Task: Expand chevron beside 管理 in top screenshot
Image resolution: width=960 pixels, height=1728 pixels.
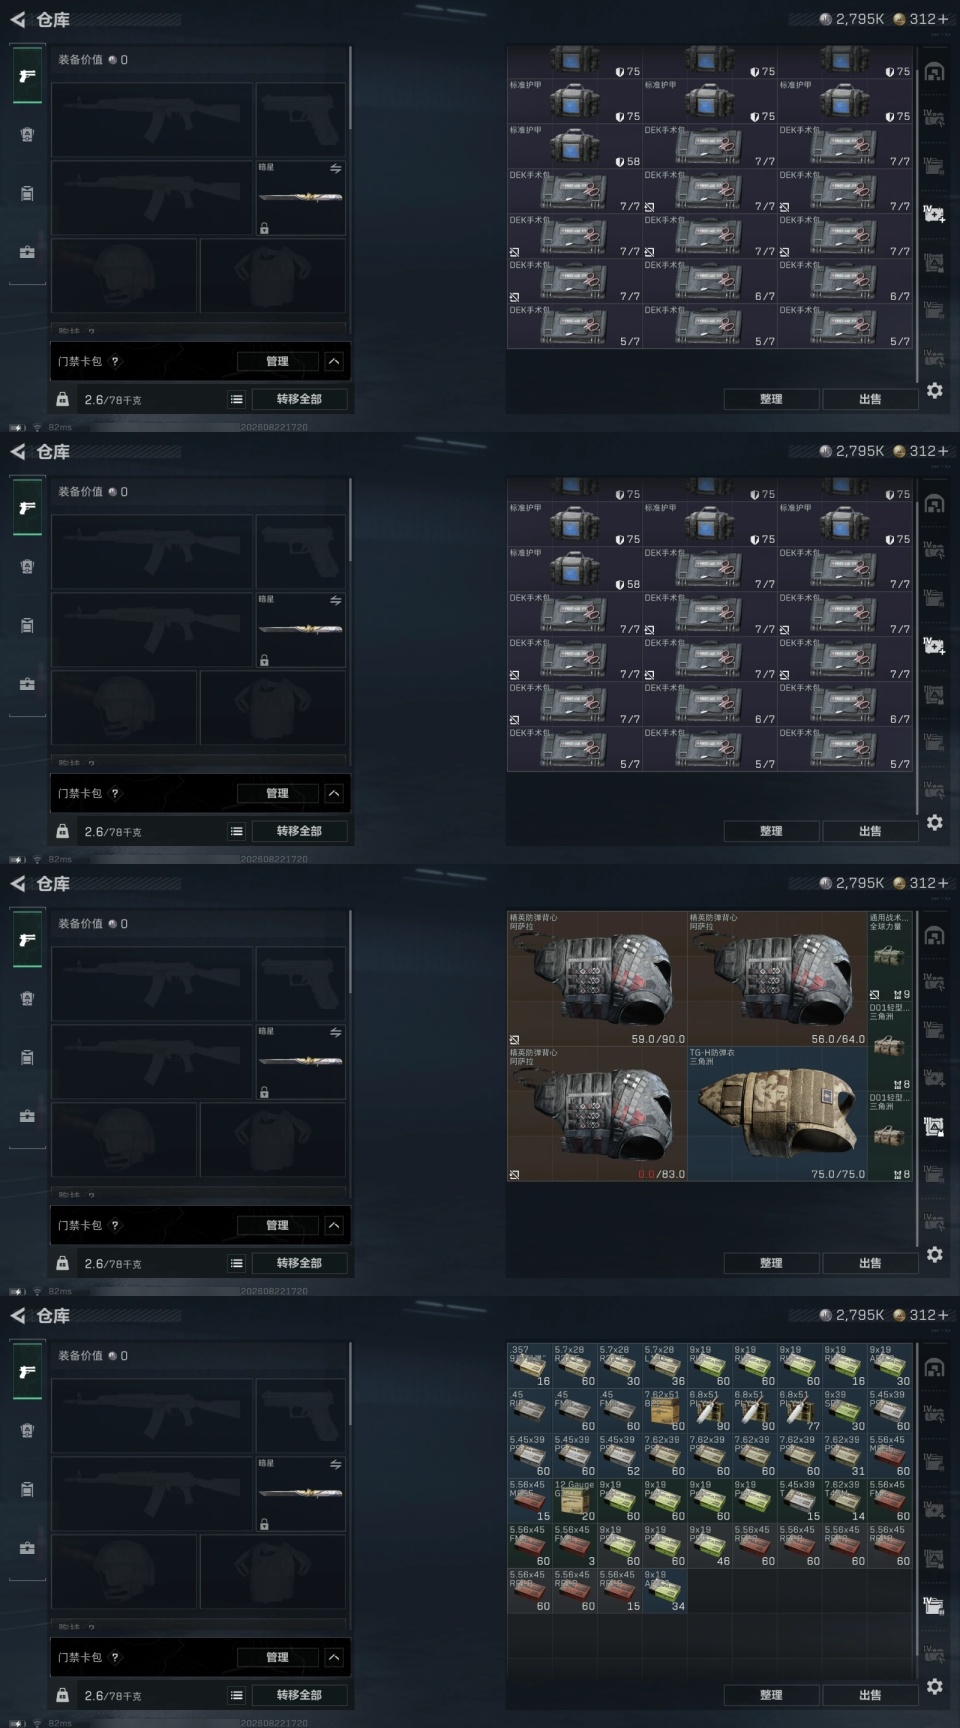Action: (x=334, y=361)
